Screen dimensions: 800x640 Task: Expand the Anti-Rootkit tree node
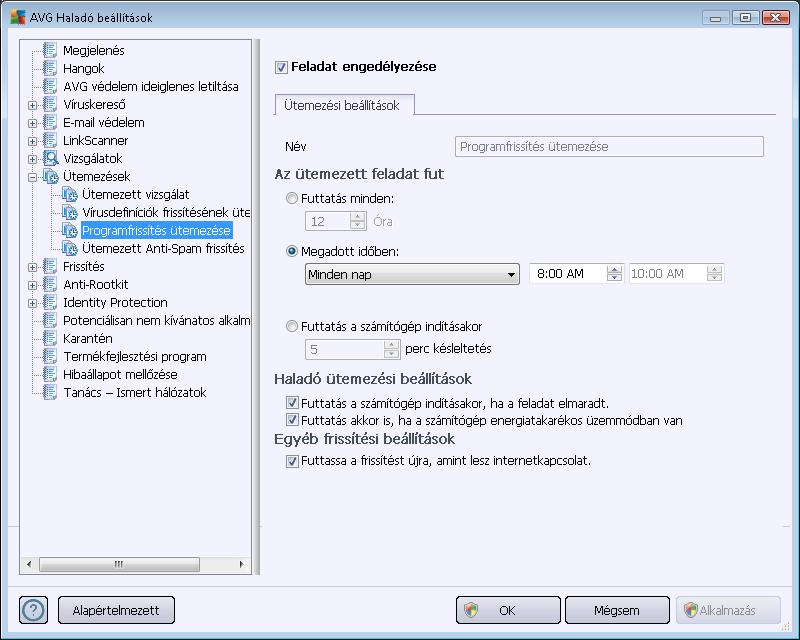(x=33, y=285)
